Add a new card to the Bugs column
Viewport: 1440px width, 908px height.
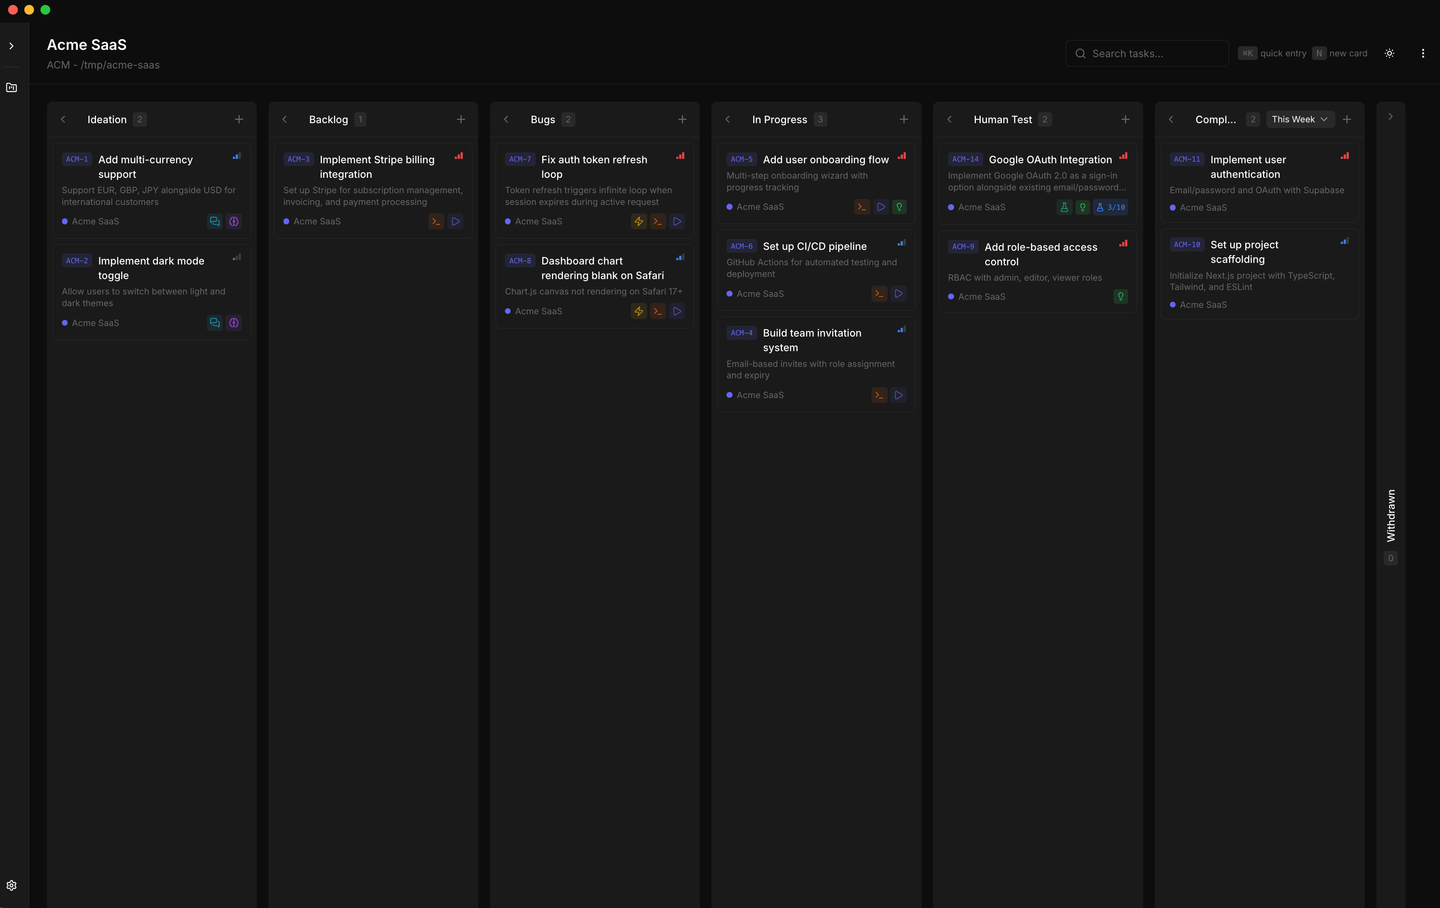click(682, 119)
